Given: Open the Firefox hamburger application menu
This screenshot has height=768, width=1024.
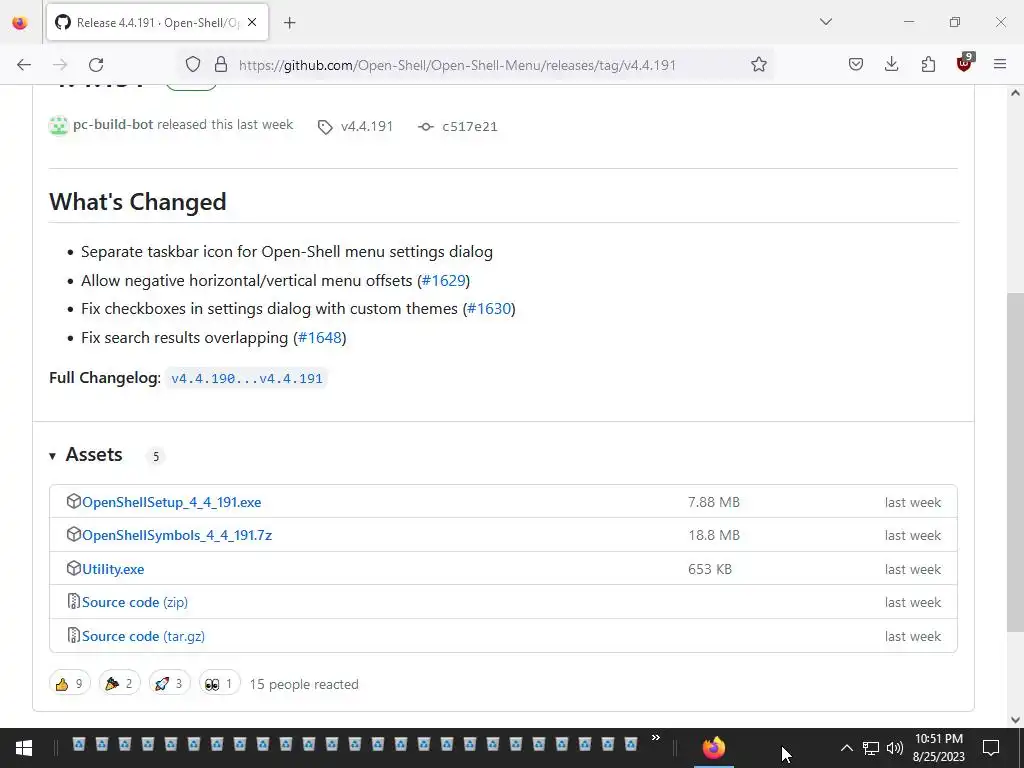Looking at the screenshot, I should [x=1000, y=64].
